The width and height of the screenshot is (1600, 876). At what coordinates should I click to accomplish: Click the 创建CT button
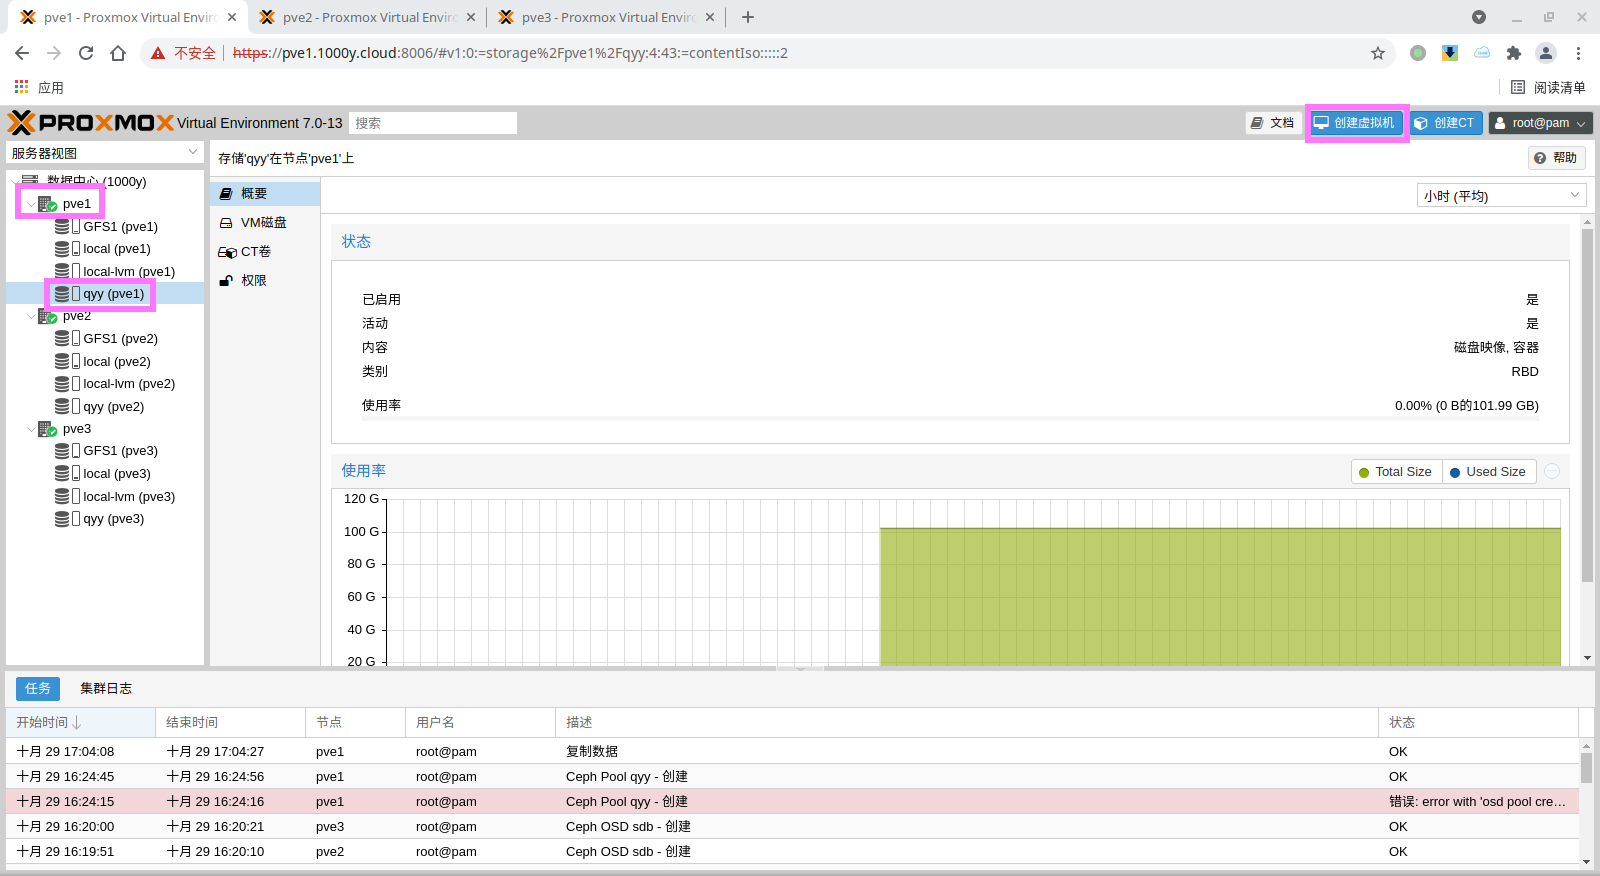tap(1445, 123)
